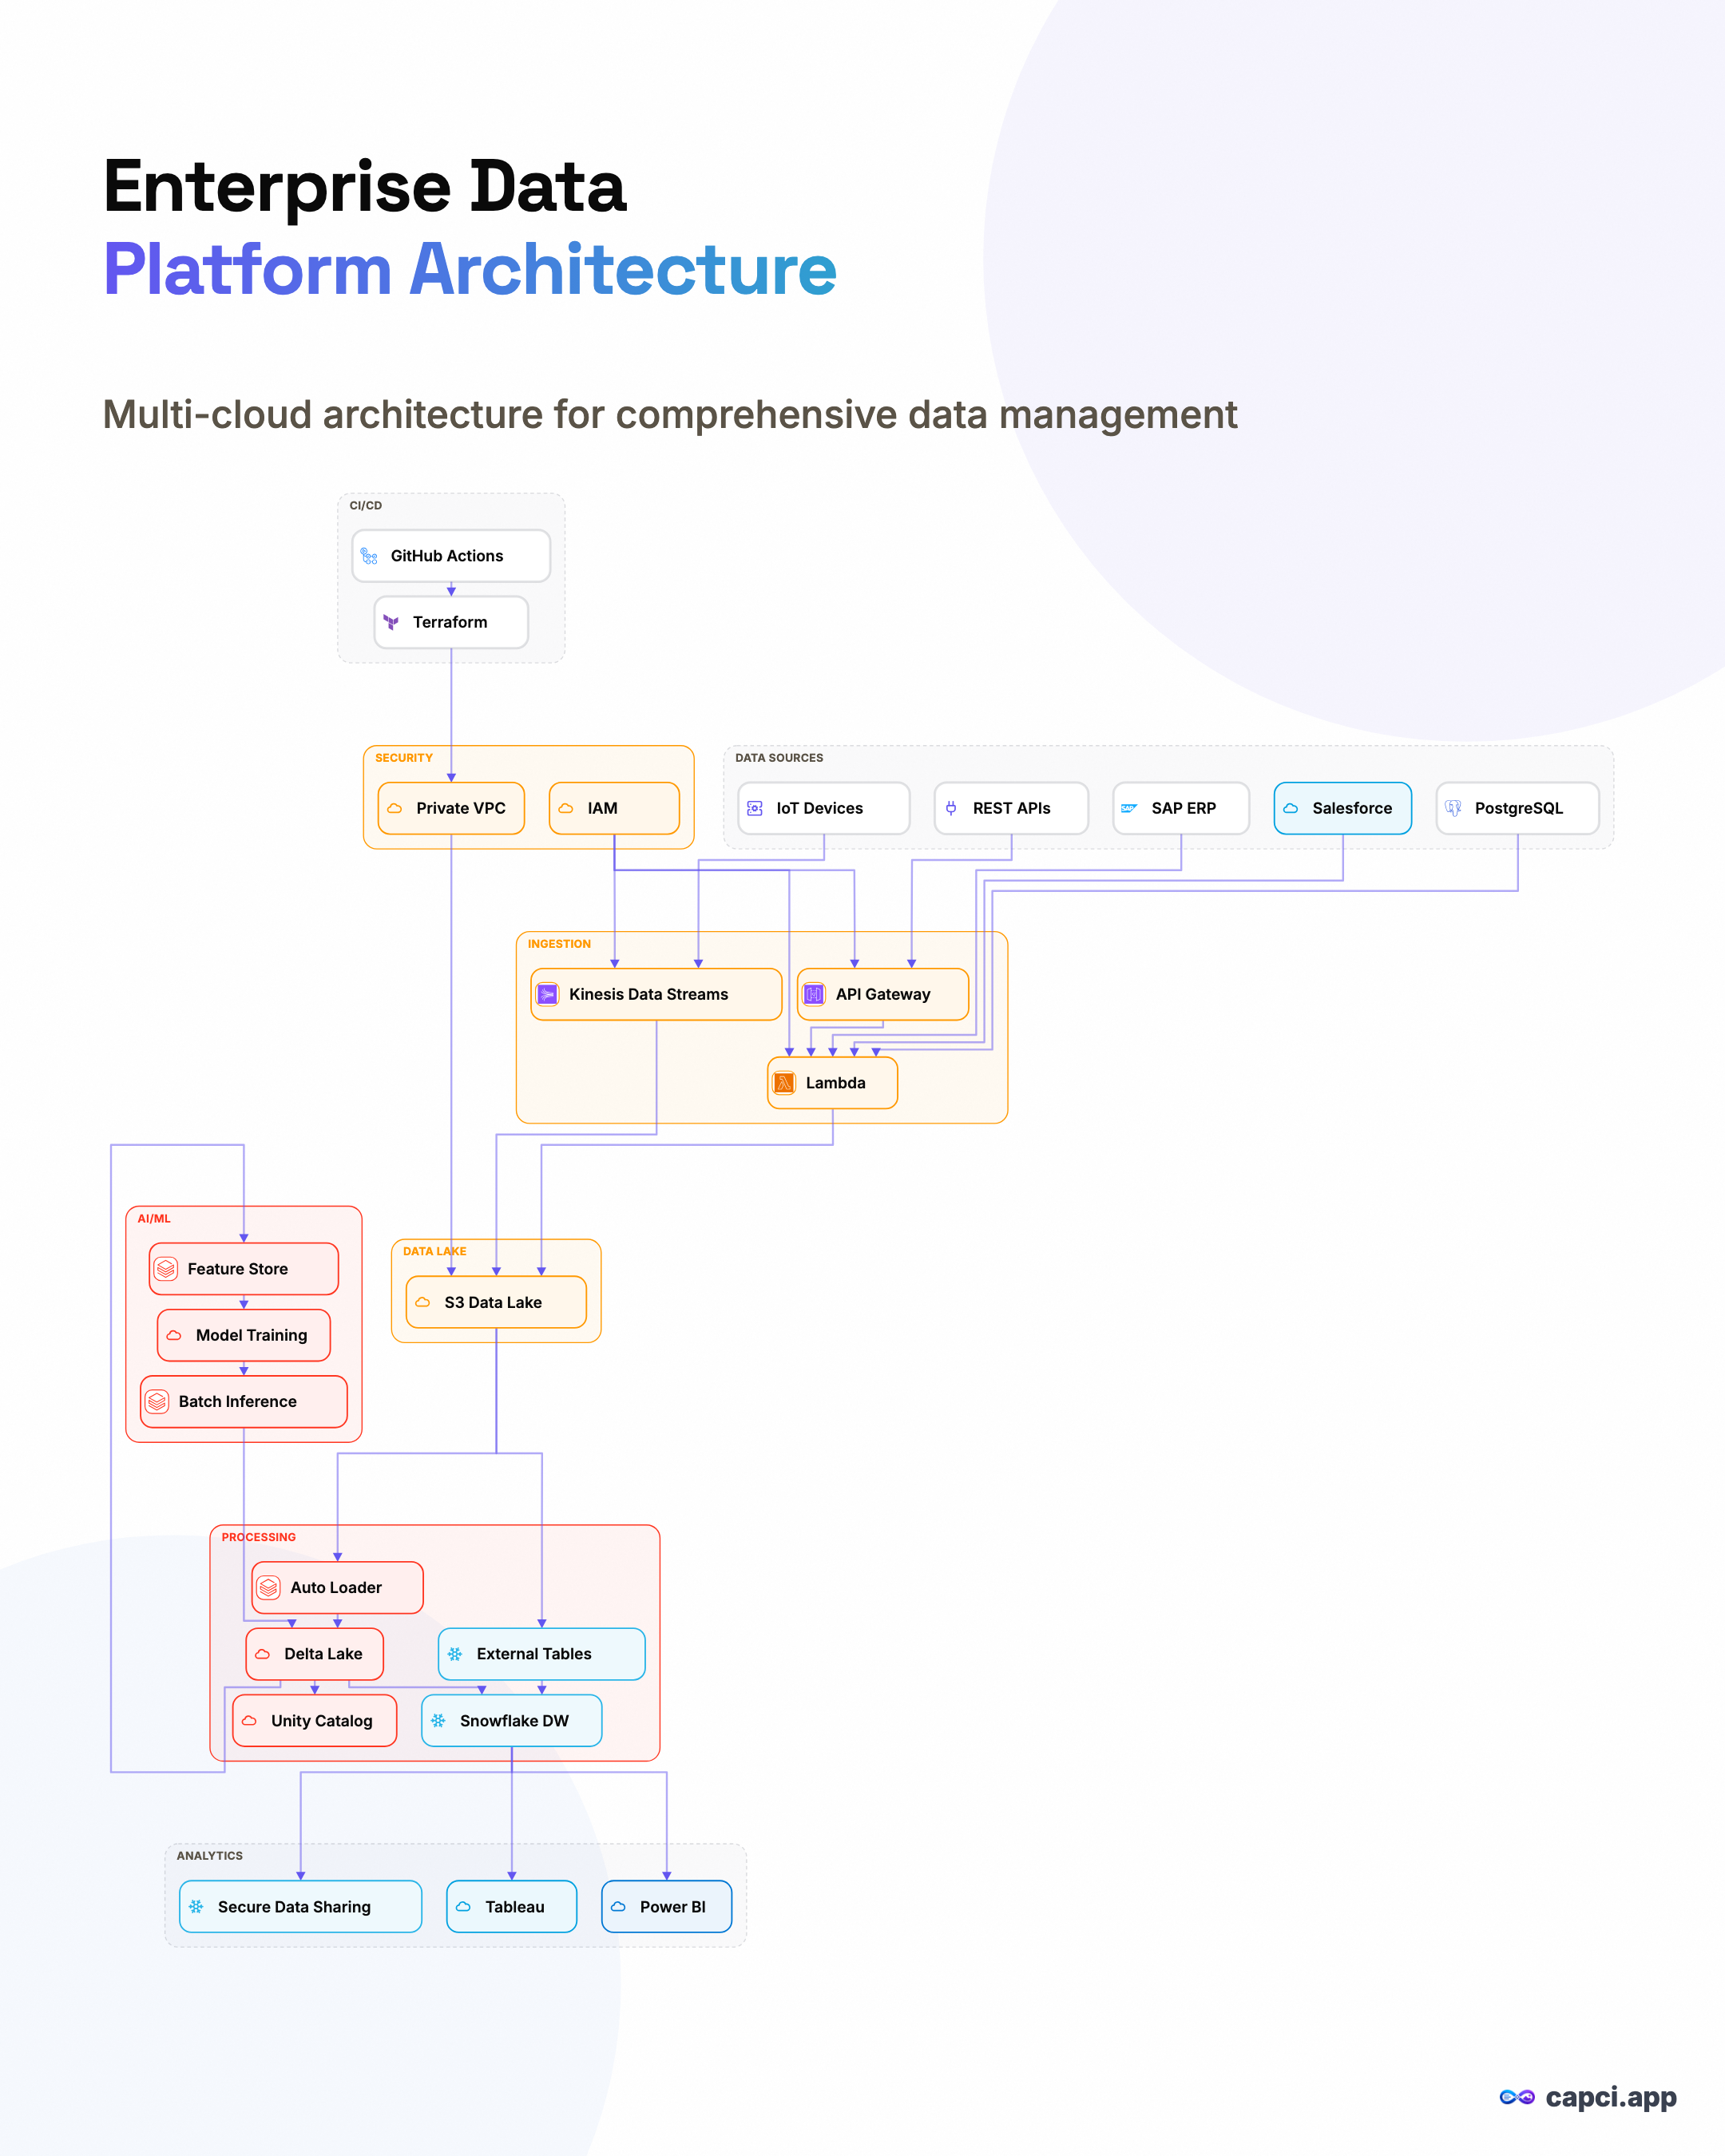Click the Private VPC cloud icon
This screenshot has width=1725, height=2156.
395,808
